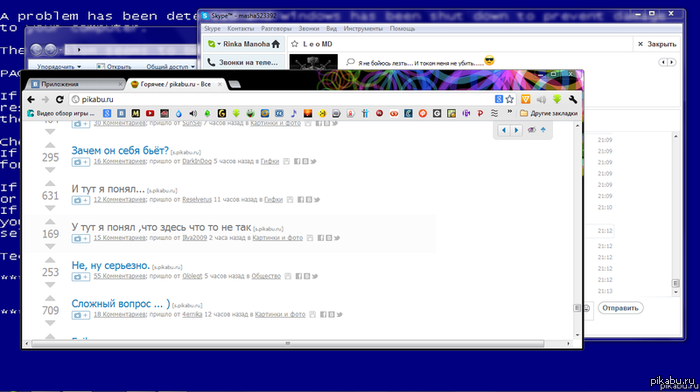Toggle the eye icon in pikabu floating panel
Screen dimensions: 700x392
(x=531, y=130)
